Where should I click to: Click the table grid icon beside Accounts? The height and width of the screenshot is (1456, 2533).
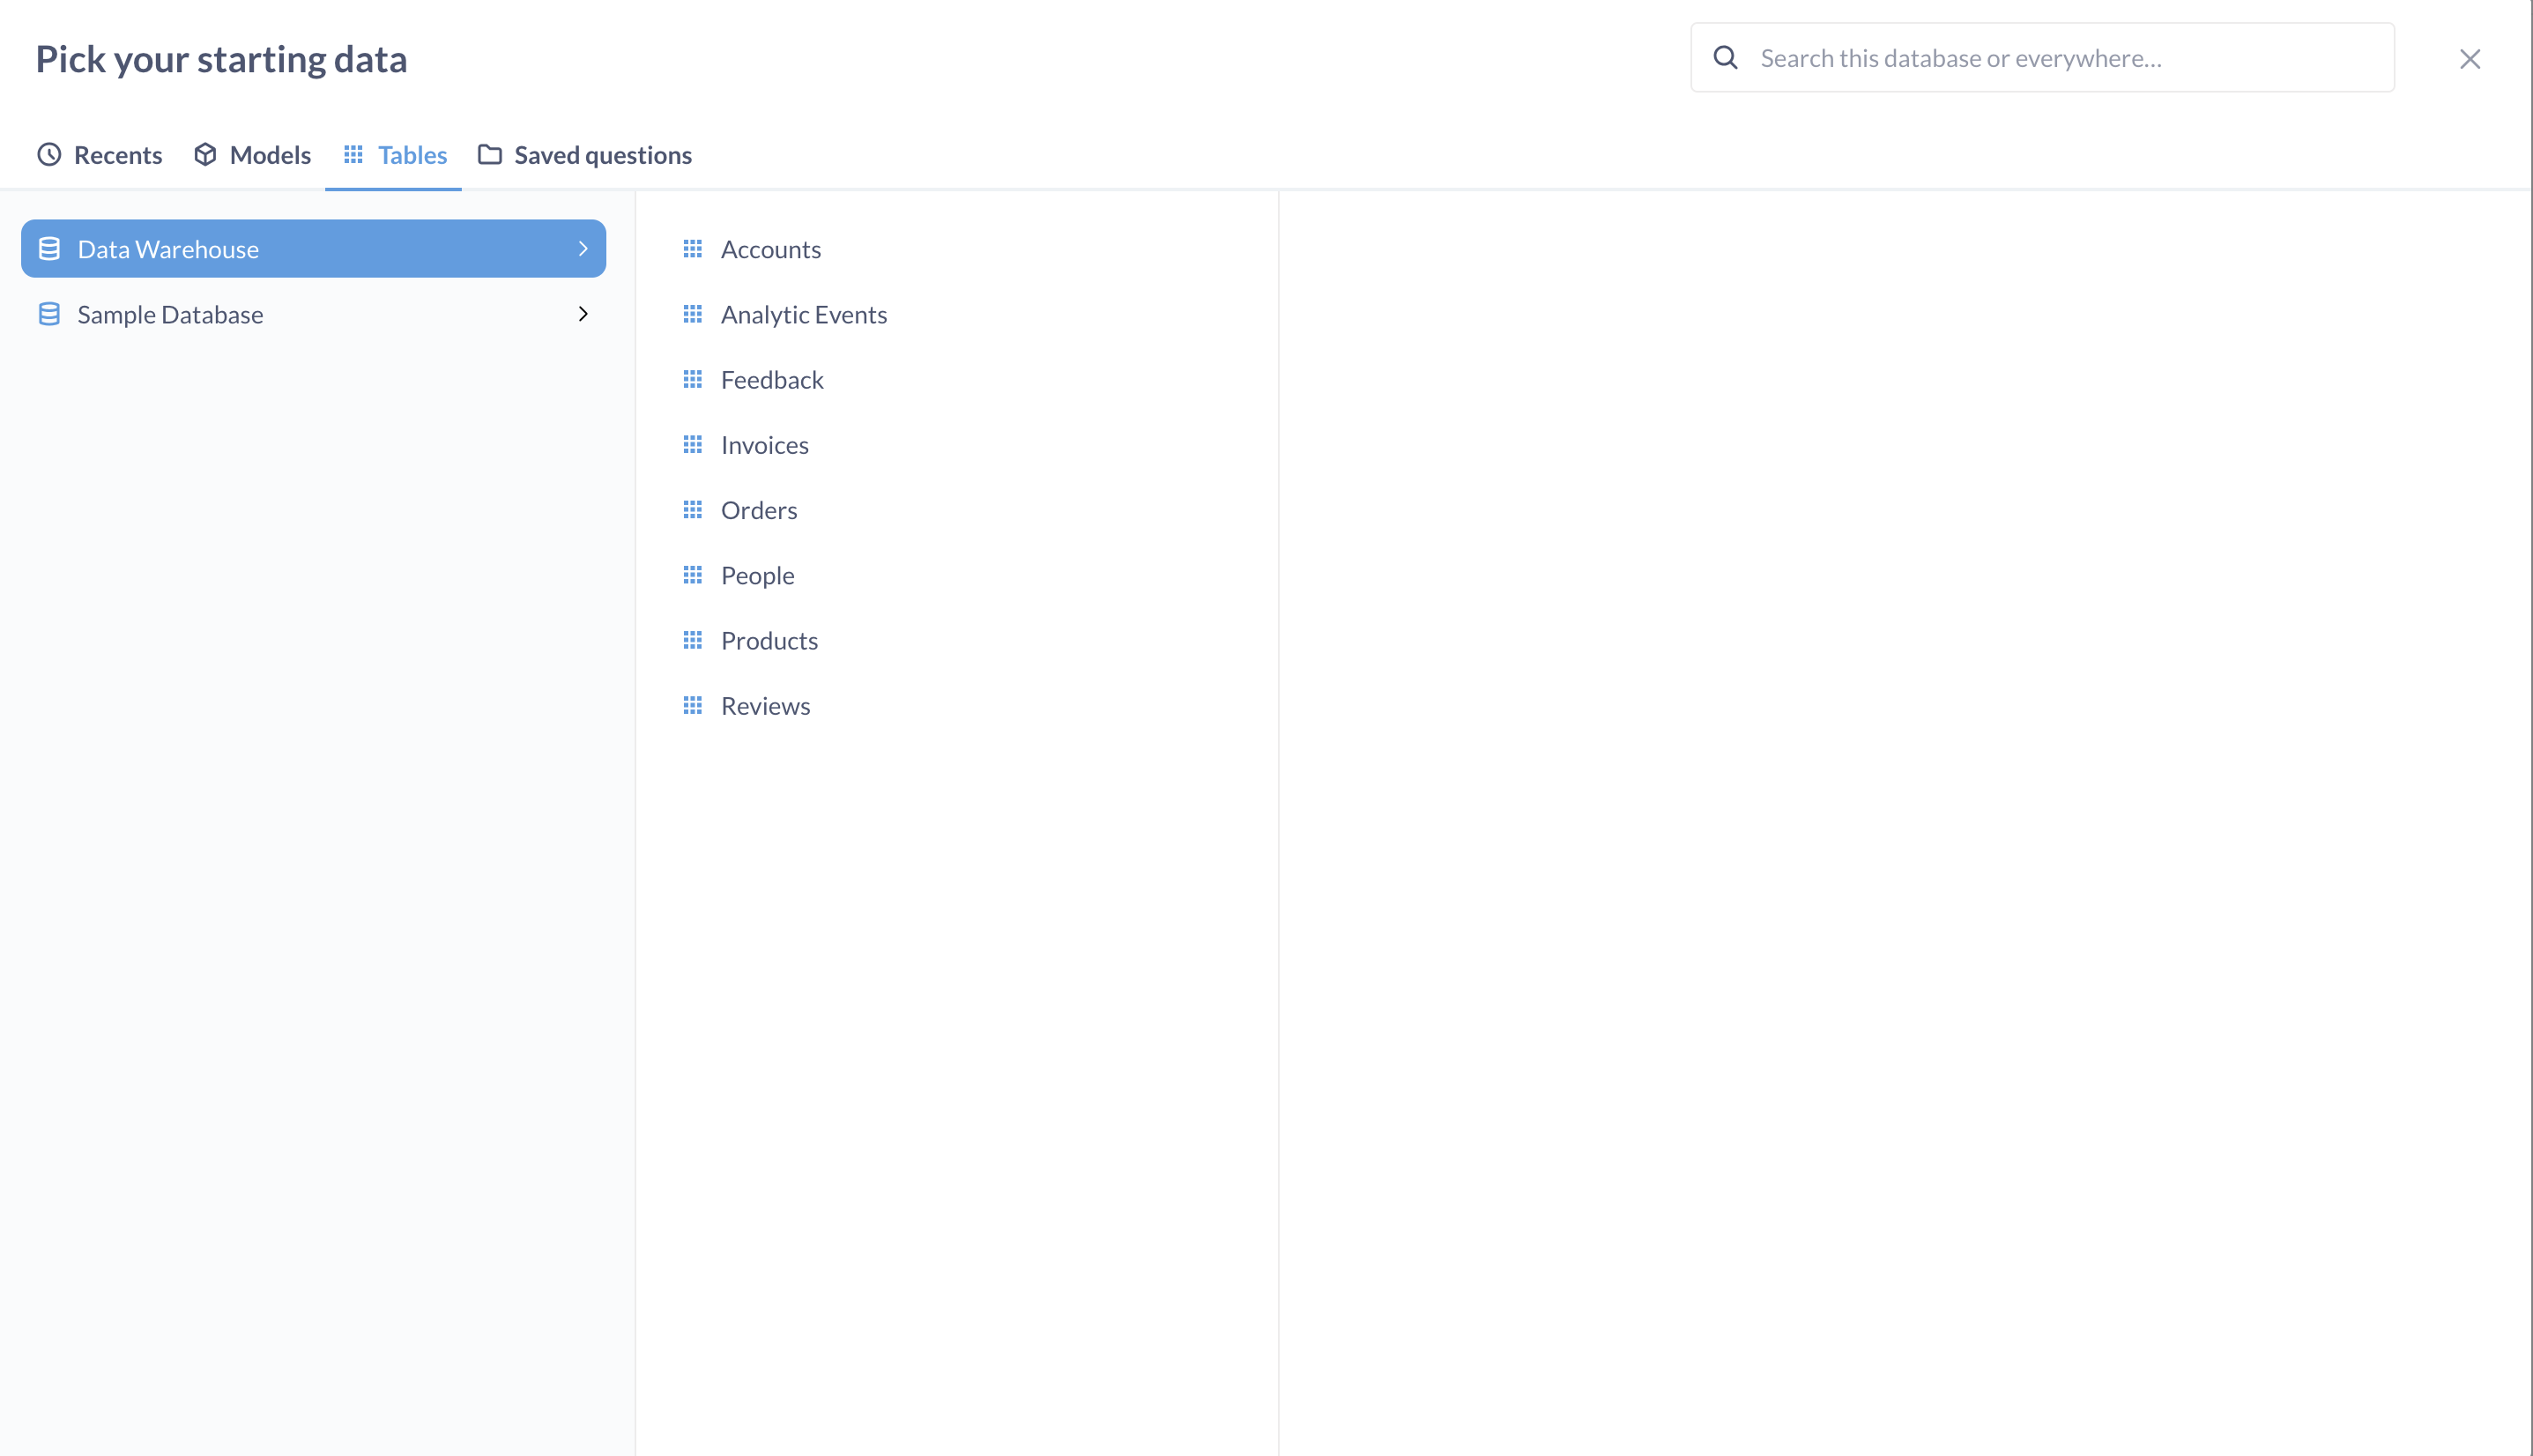693,248
